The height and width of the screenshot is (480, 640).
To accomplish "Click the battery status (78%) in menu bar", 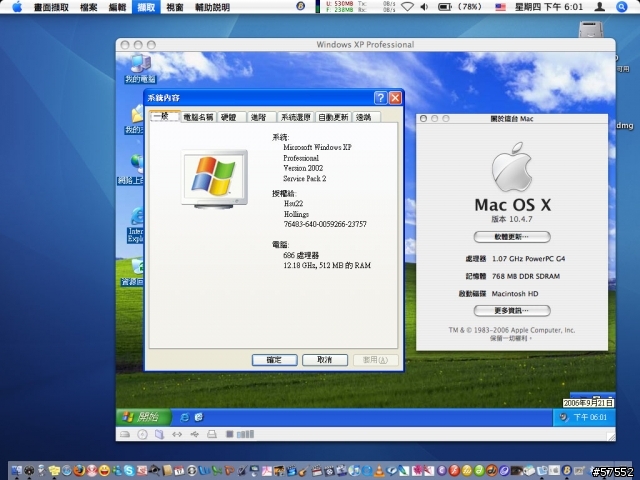I will [460, 7].
